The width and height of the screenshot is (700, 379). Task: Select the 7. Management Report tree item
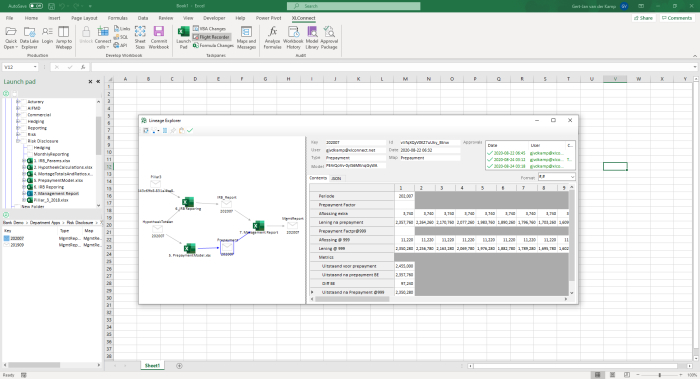[x=56, y=193]
